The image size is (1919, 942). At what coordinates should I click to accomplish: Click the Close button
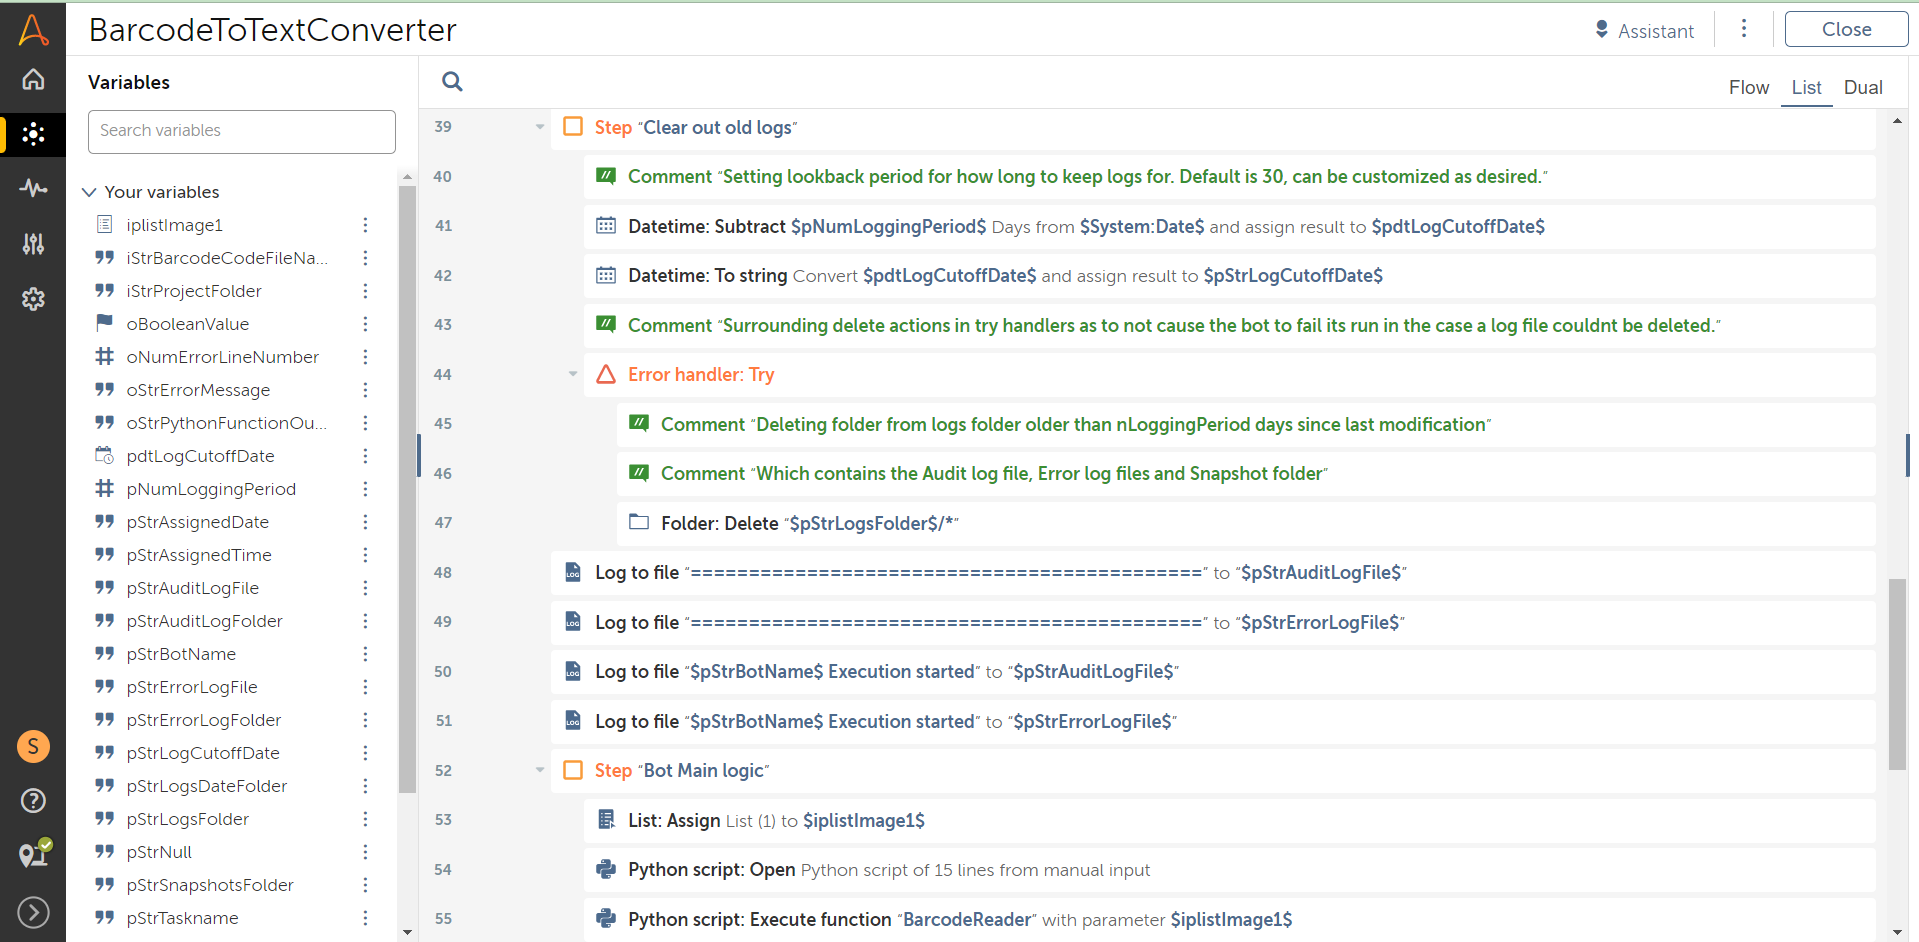coord(1845,30)
